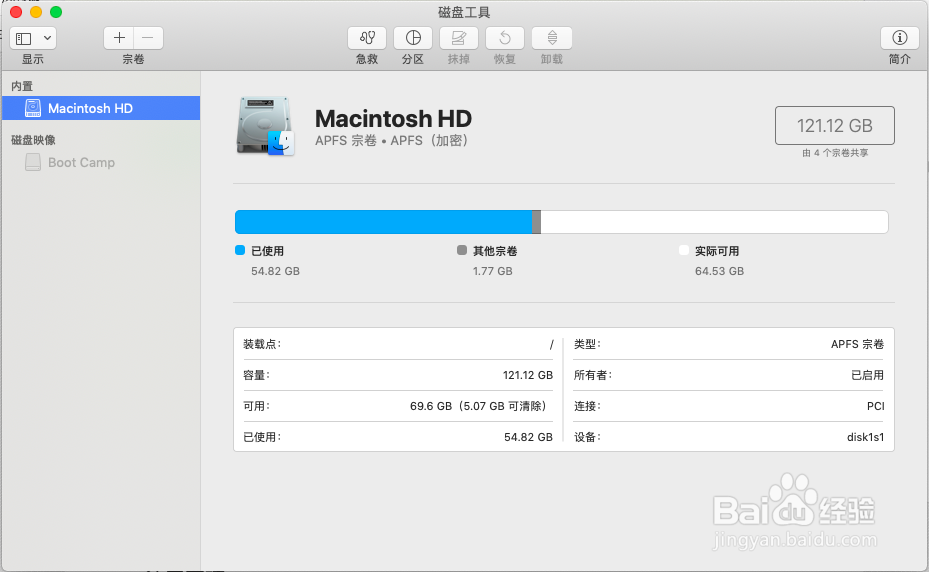Remove volume using the minus button
The height and width of the screenshot is (572, 929).
click(x=148, y=39)
